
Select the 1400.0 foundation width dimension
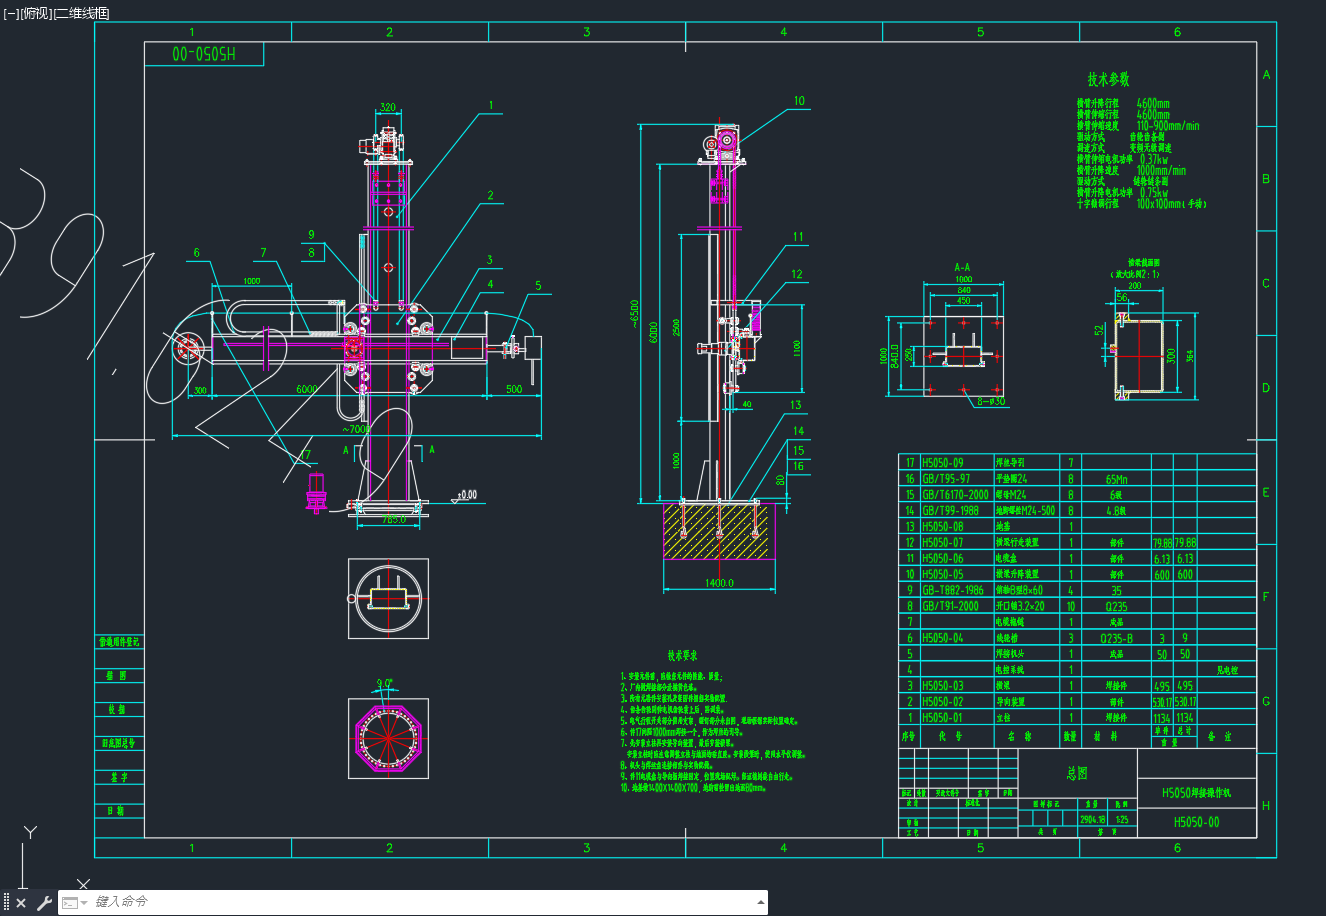(x=719, y=583)
